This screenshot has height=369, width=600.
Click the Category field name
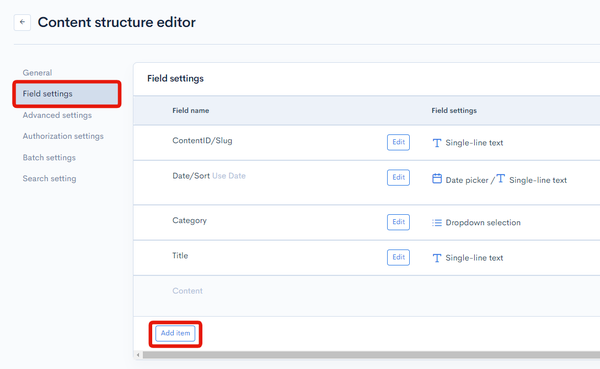tap(189, 220)
